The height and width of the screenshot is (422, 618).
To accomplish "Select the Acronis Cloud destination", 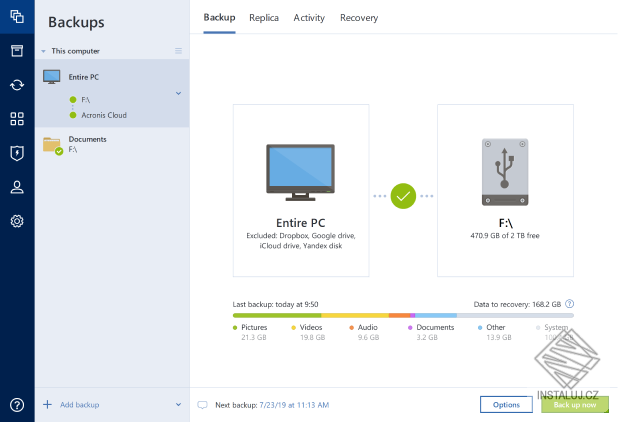I will 104,115.
